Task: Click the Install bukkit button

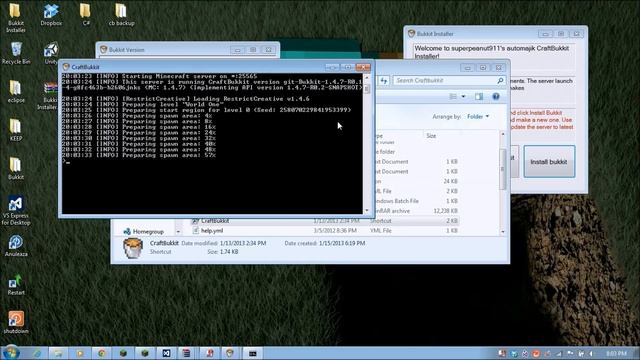Action: click(x=549, y=162)
